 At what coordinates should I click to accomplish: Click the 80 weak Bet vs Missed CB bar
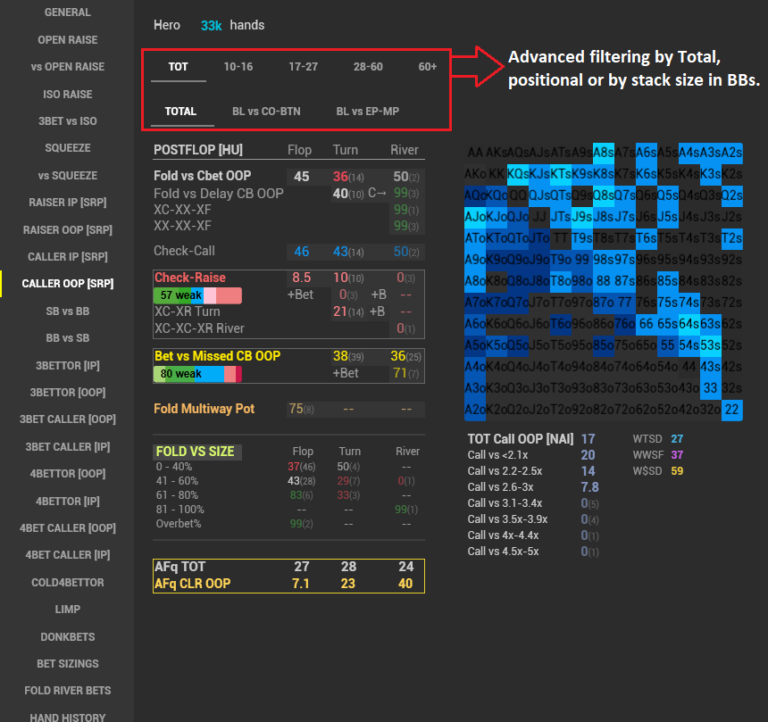point(198,374)
